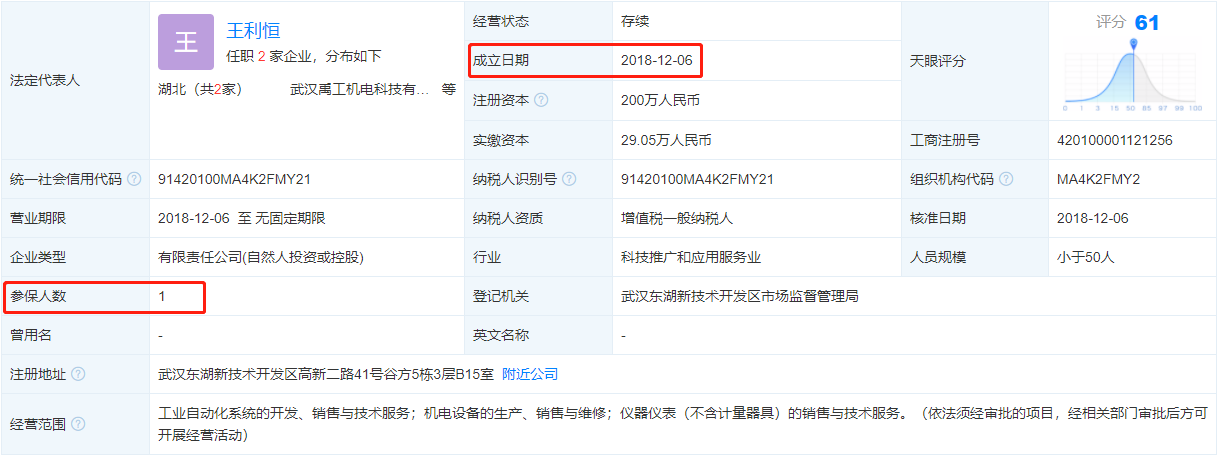Click the 任职 2 家企业，分布如下 text
The image size is (1218, 456).
[x=304, y=56]
